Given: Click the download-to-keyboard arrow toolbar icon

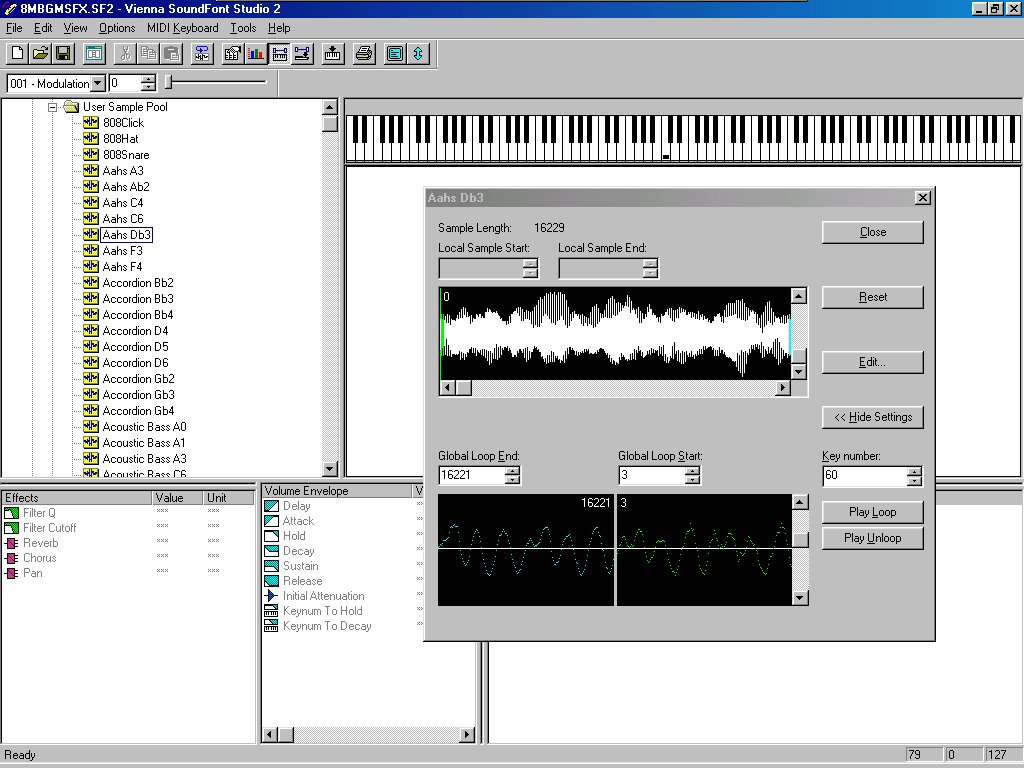Looking at the screenshot, I should point(332,54).
